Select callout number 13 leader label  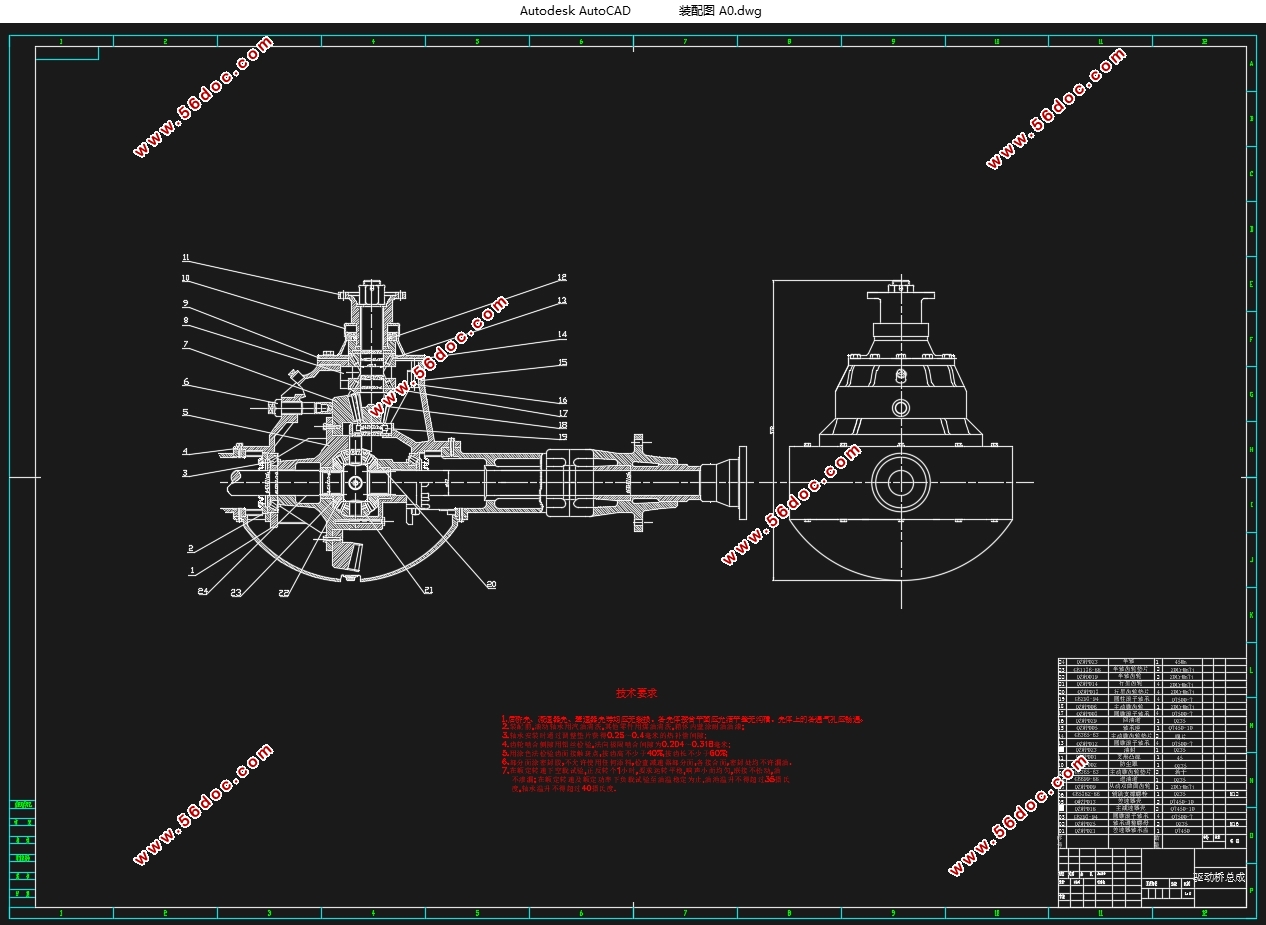click(x=562, y=300)
